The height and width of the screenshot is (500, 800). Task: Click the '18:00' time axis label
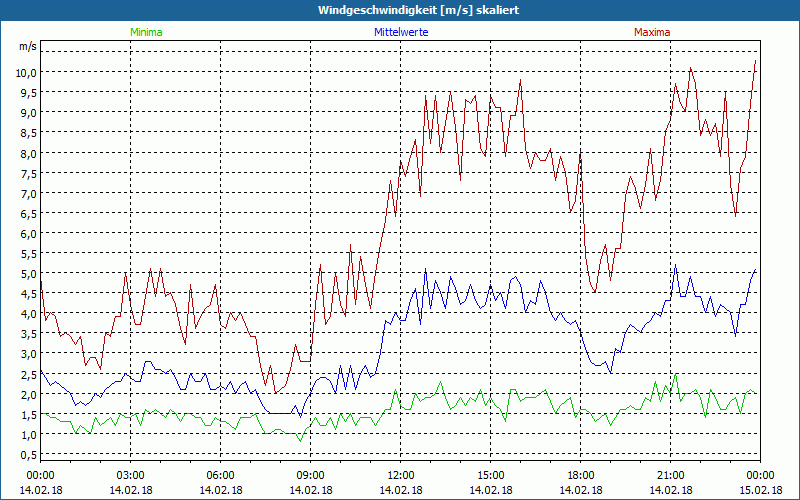[581, 476]
